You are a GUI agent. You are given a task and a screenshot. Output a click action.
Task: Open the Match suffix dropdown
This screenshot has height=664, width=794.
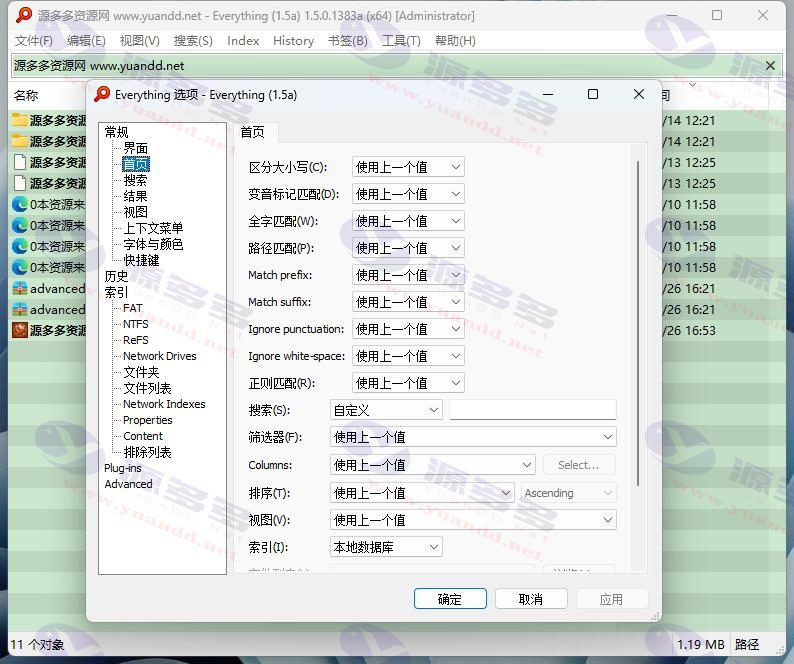408,302
